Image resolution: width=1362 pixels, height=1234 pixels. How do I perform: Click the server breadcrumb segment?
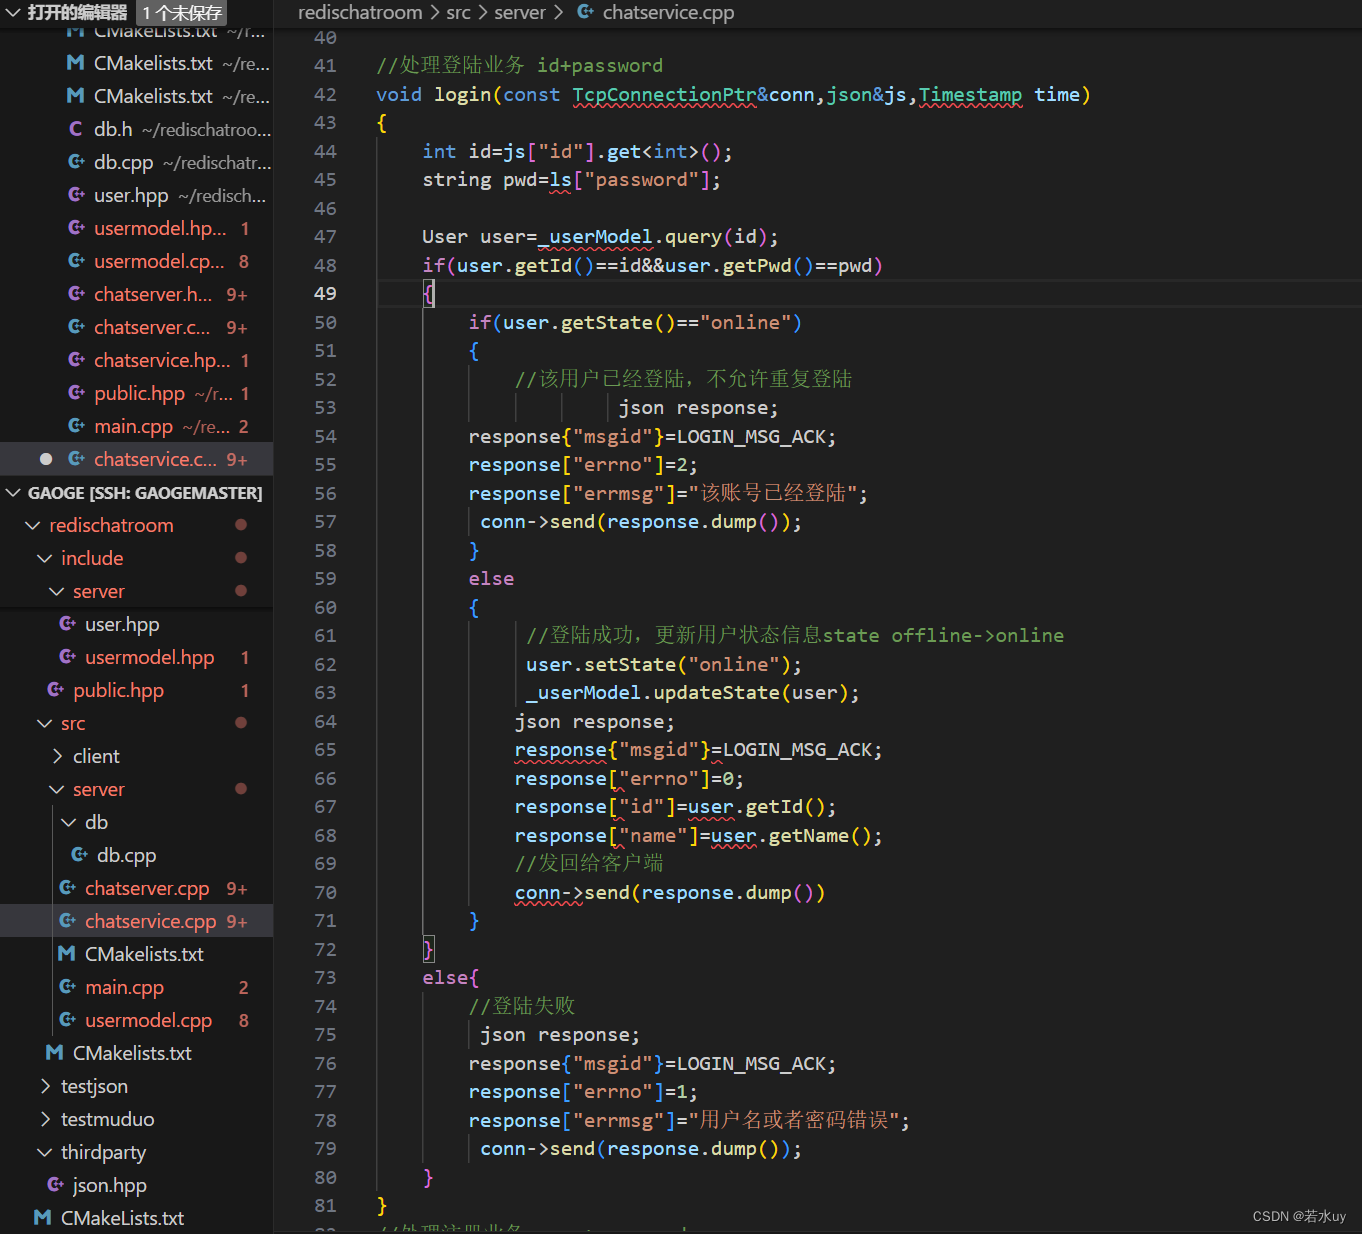tap(520, 13)
